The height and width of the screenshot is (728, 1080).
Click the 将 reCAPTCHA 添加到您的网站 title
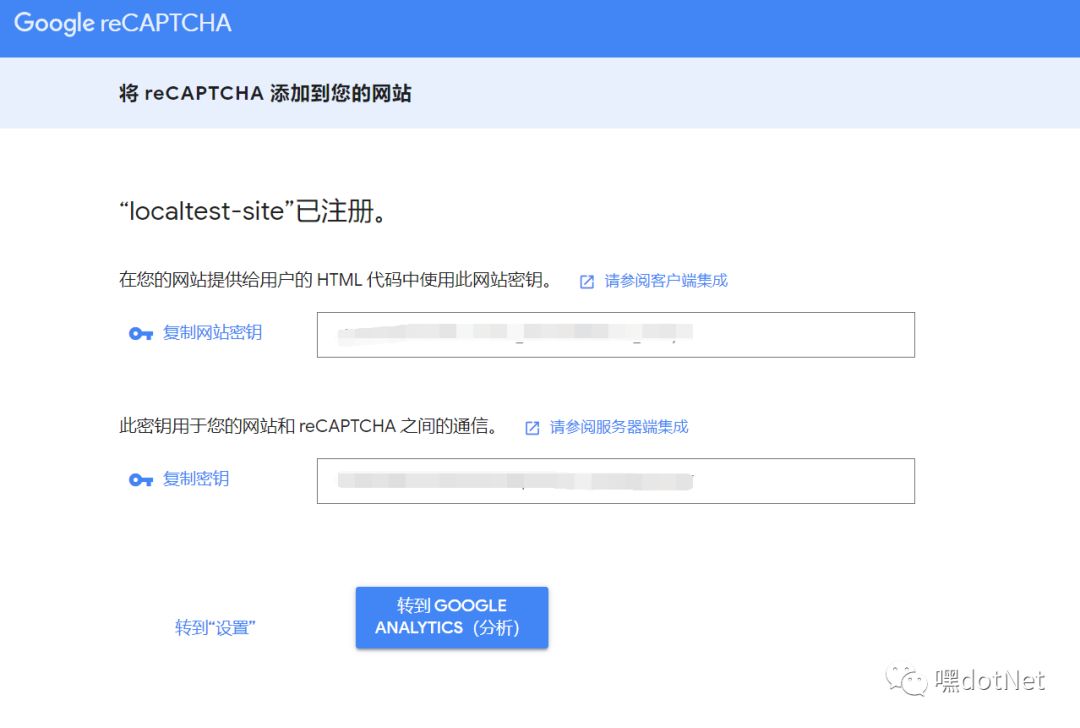point(265,93)
